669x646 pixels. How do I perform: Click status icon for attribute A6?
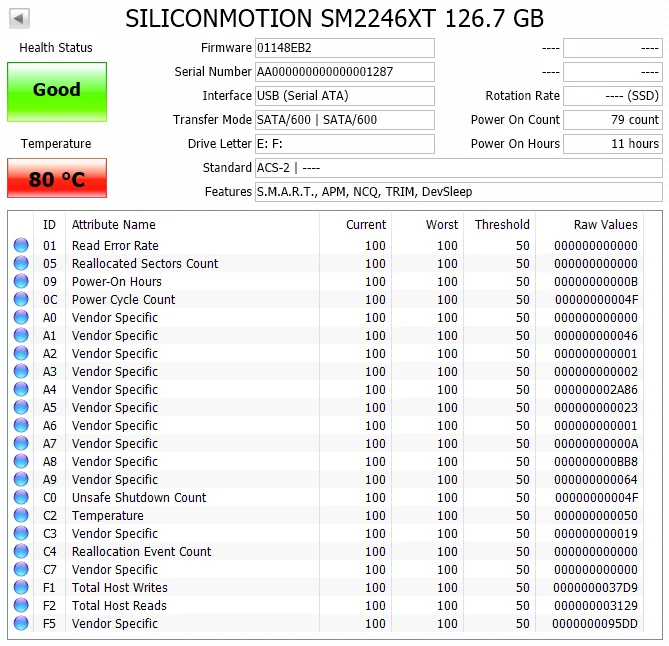coord(21,425)
